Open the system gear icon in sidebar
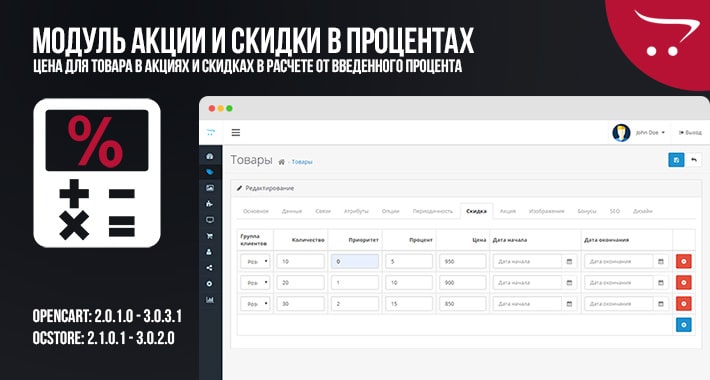 (210, 284)
